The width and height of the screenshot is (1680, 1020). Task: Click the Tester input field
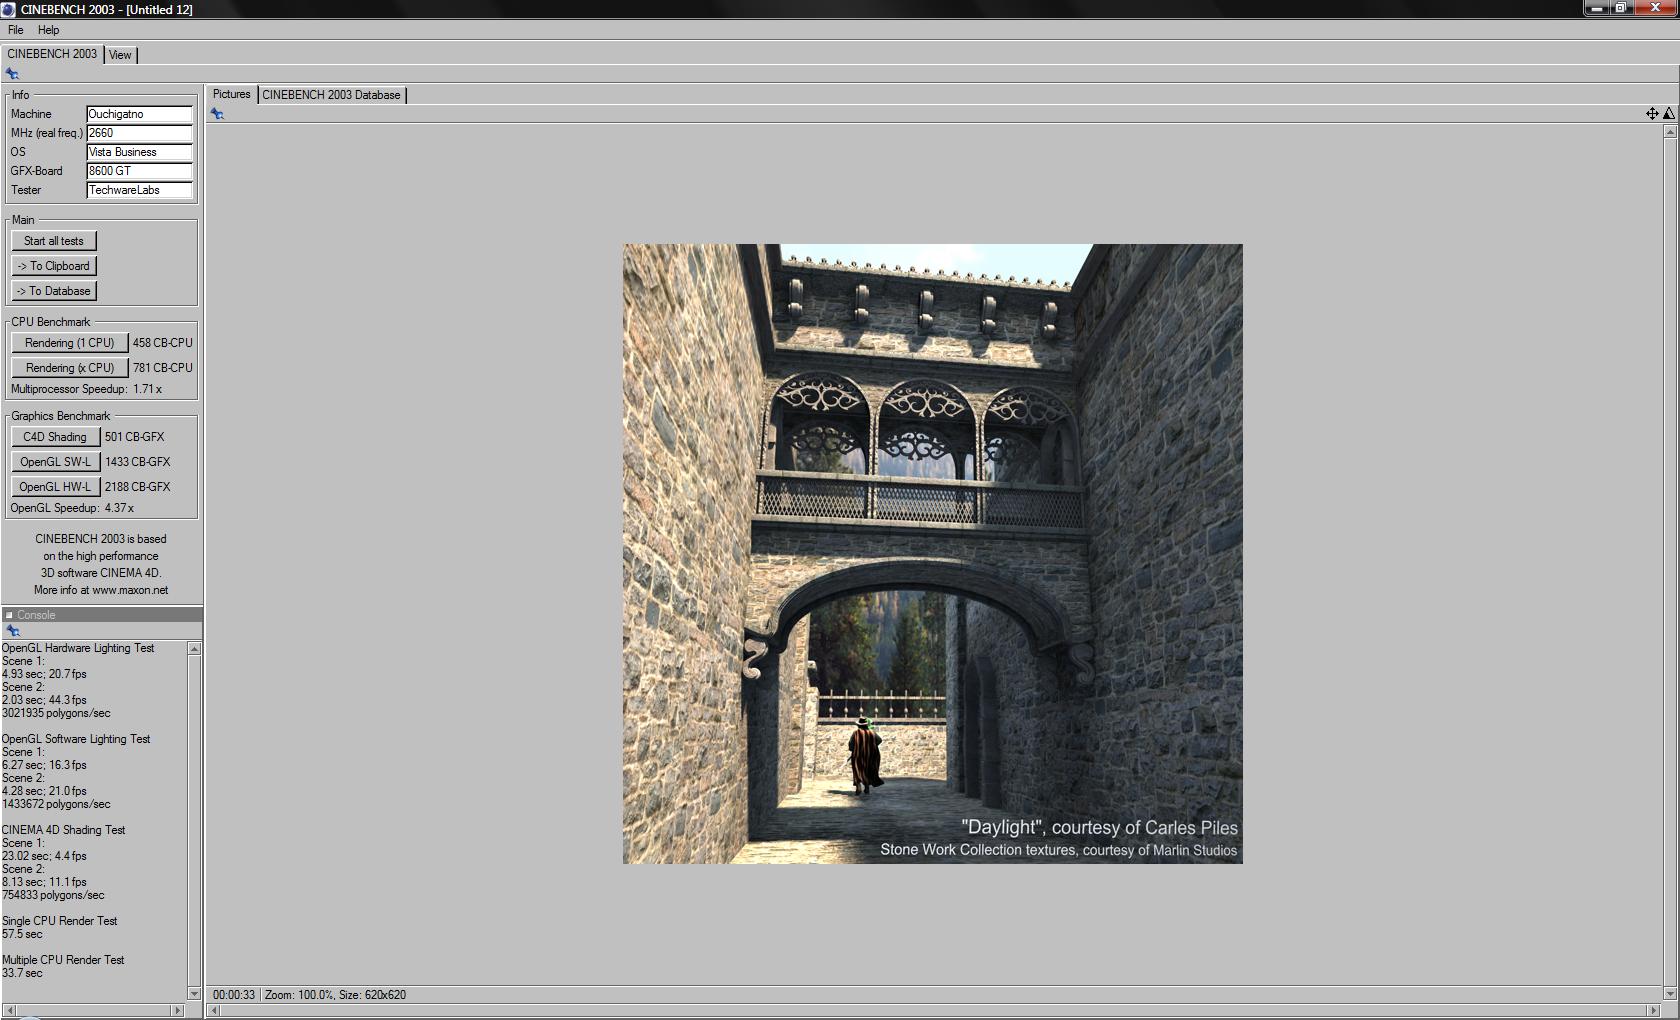[139, 190]
